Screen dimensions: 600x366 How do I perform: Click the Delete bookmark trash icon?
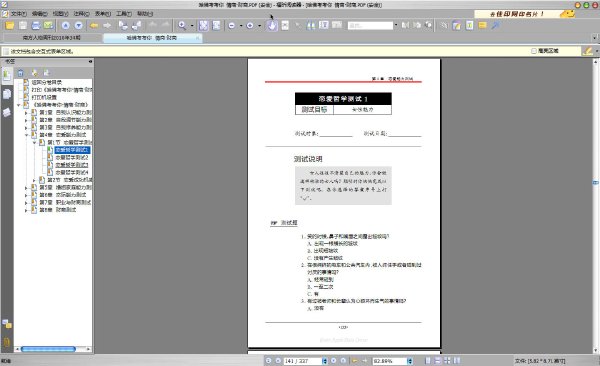click(21, 73)
